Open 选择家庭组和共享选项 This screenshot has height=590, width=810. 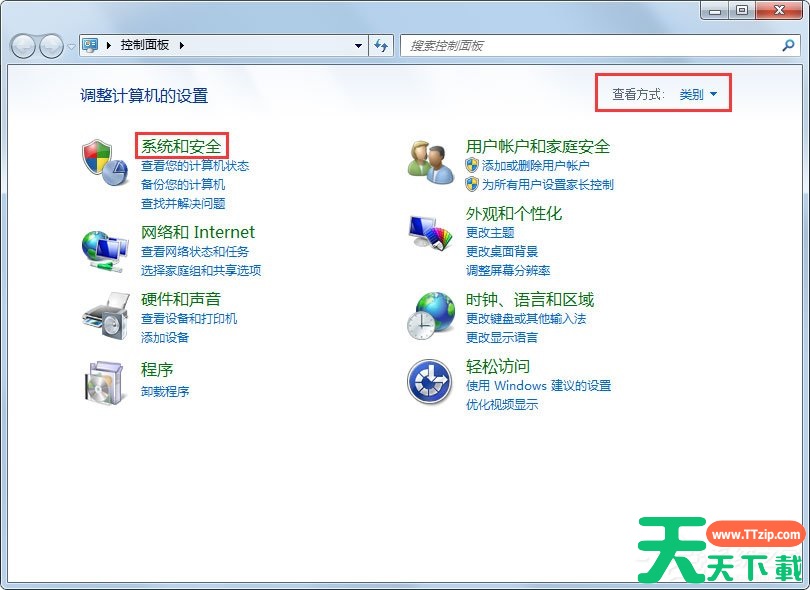[x=201, y=270]
